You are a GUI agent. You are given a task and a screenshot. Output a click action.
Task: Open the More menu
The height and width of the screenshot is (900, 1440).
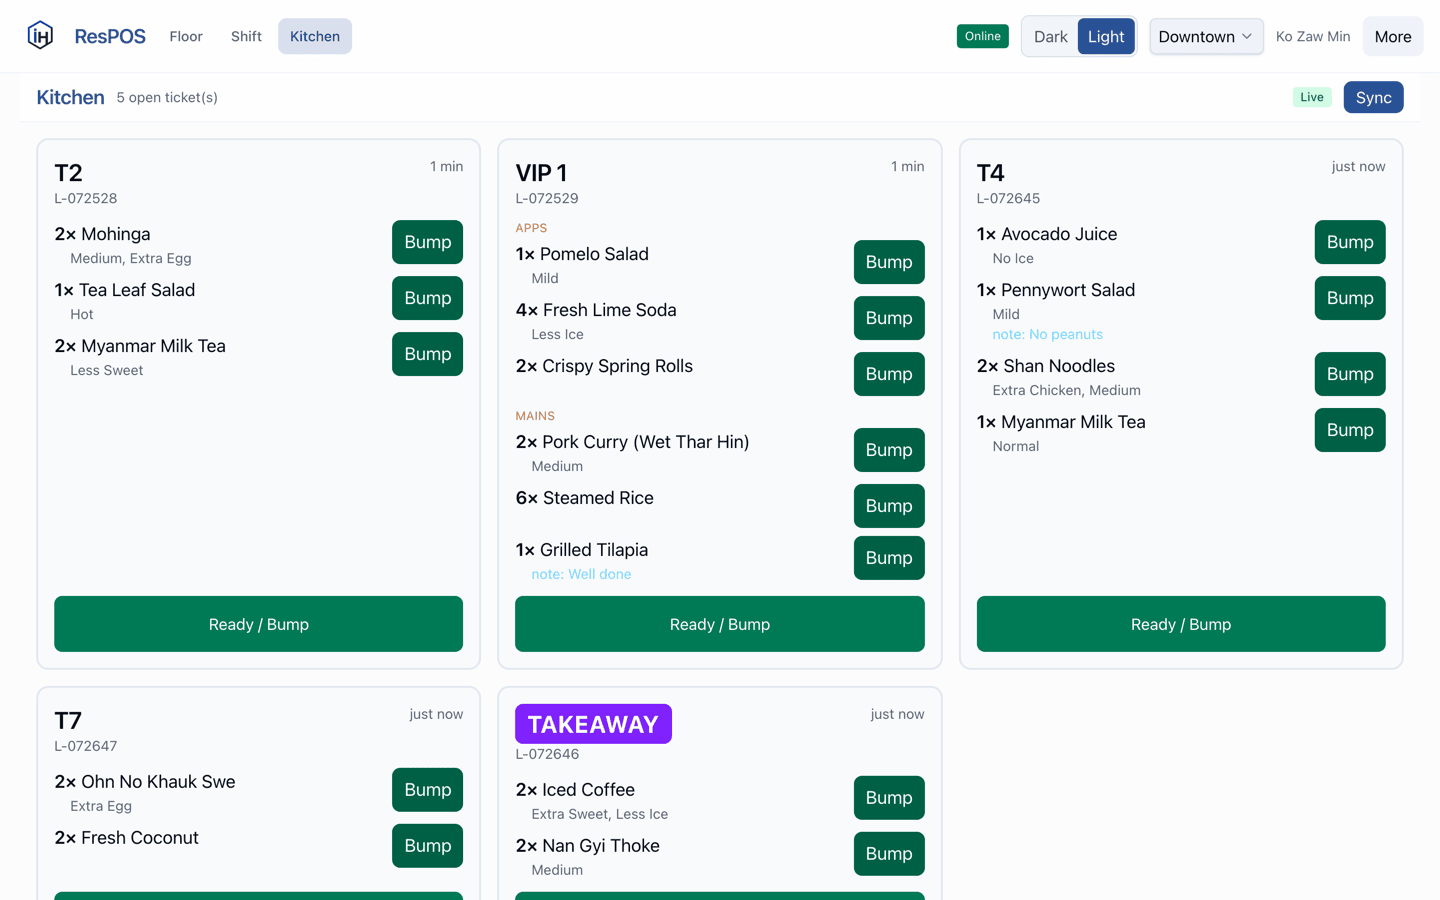click(1393, 36)
